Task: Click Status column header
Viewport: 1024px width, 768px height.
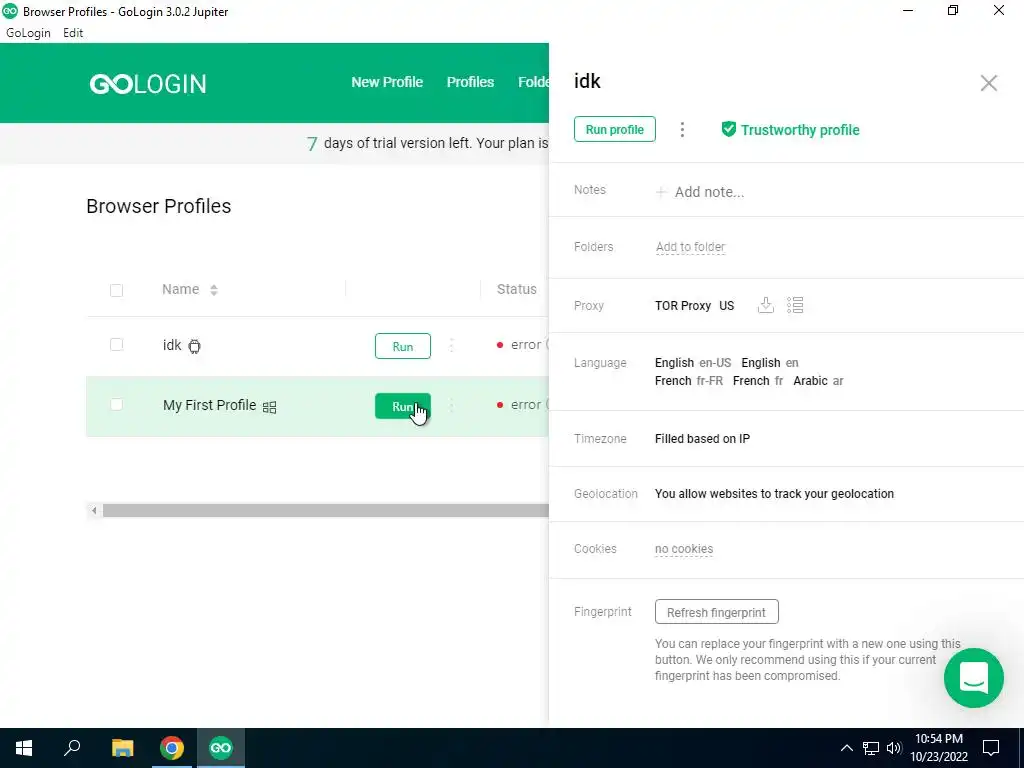Action: (517, 289)
